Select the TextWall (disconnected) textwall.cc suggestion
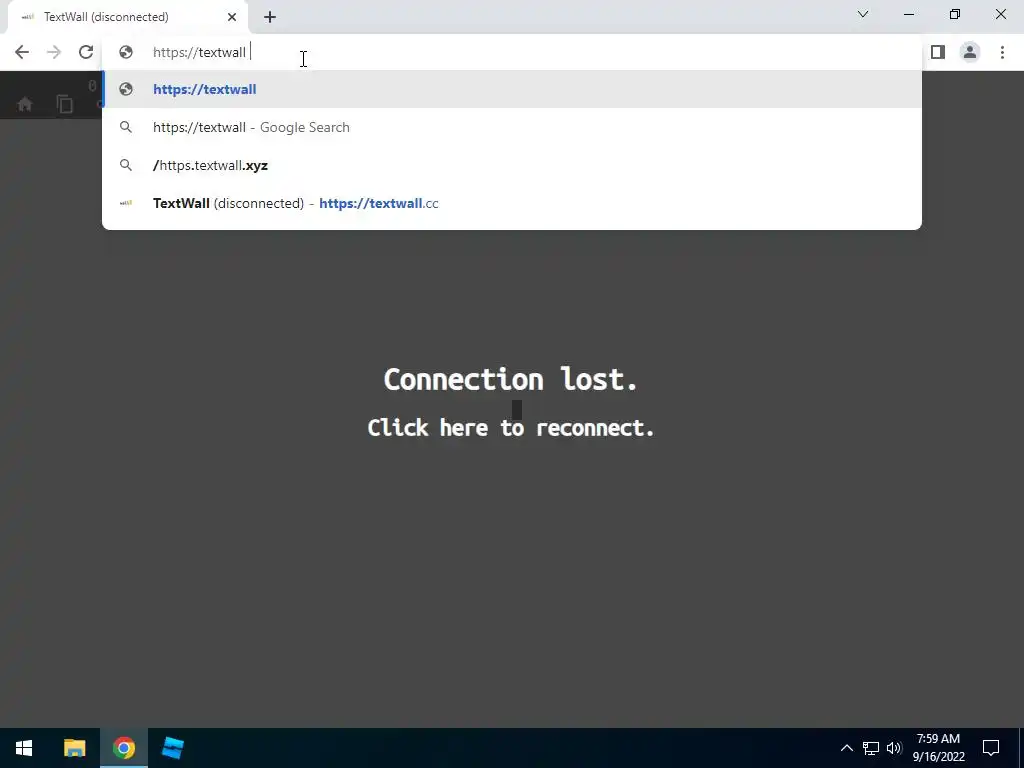This screenshot has height=768, width=1024. click(x=512, y=203)
